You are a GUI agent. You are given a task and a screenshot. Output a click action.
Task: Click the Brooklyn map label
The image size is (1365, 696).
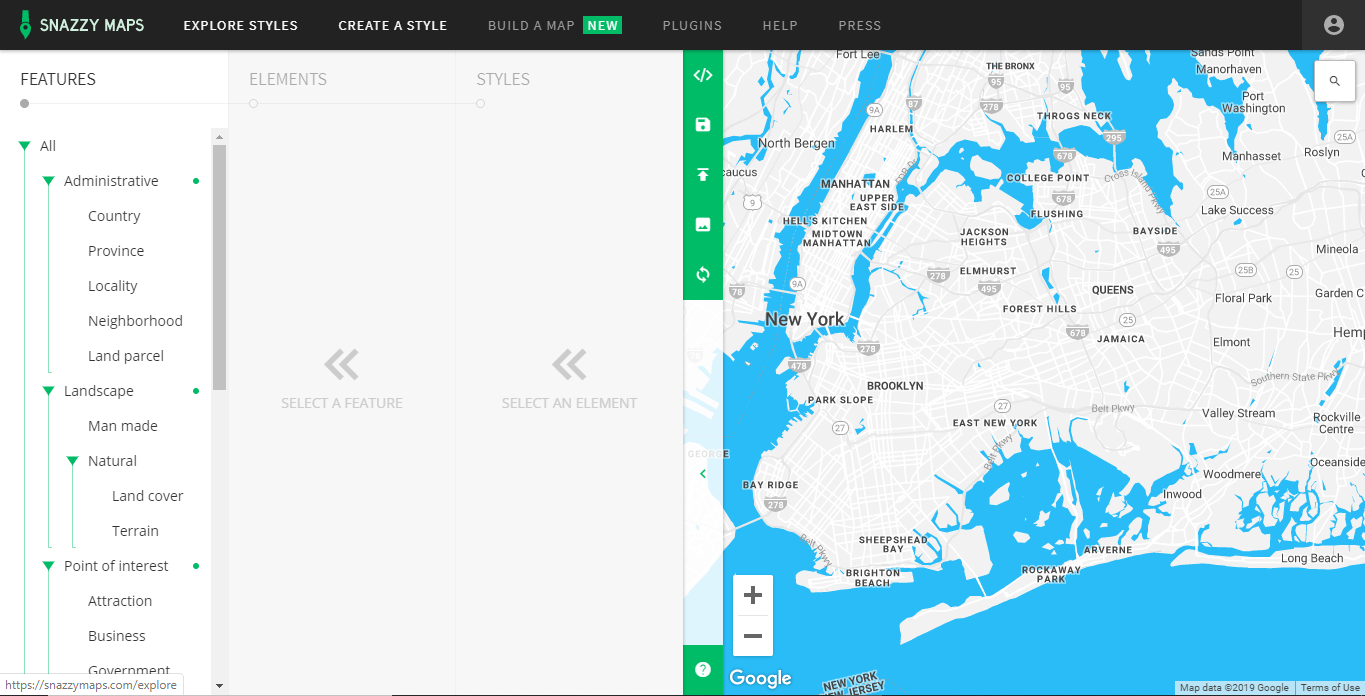tap(895, 386)
